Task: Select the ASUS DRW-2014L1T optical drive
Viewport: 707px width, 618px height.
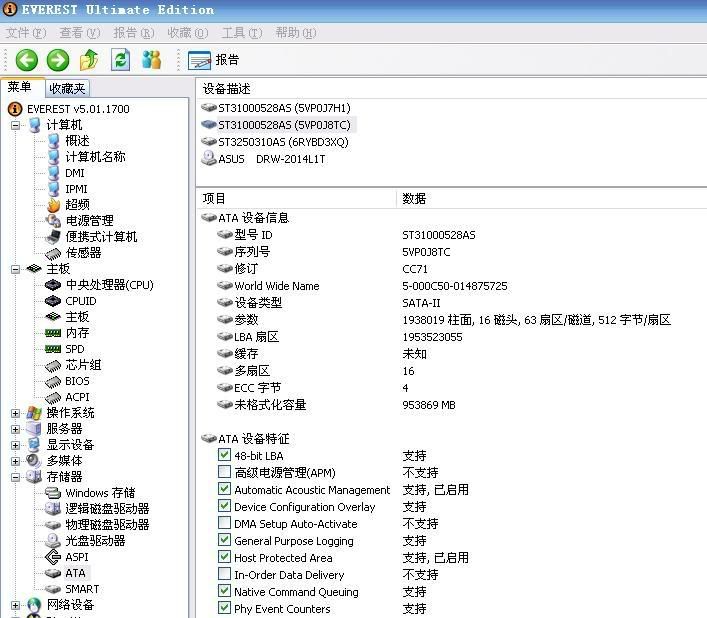Action: (x=272, y=159)
